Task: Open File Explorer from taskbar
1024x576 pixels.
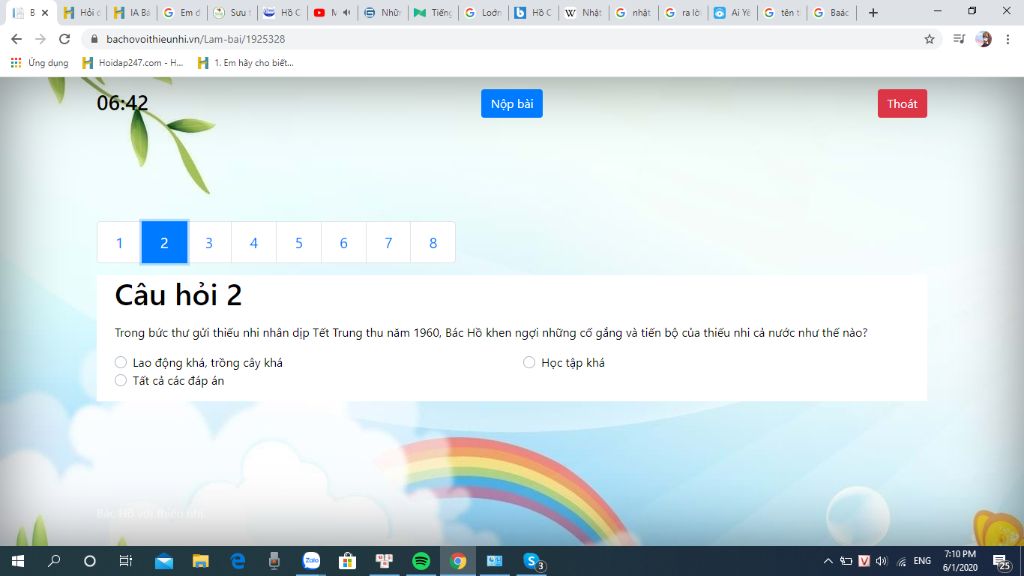Action: click(x=200, y=560)
